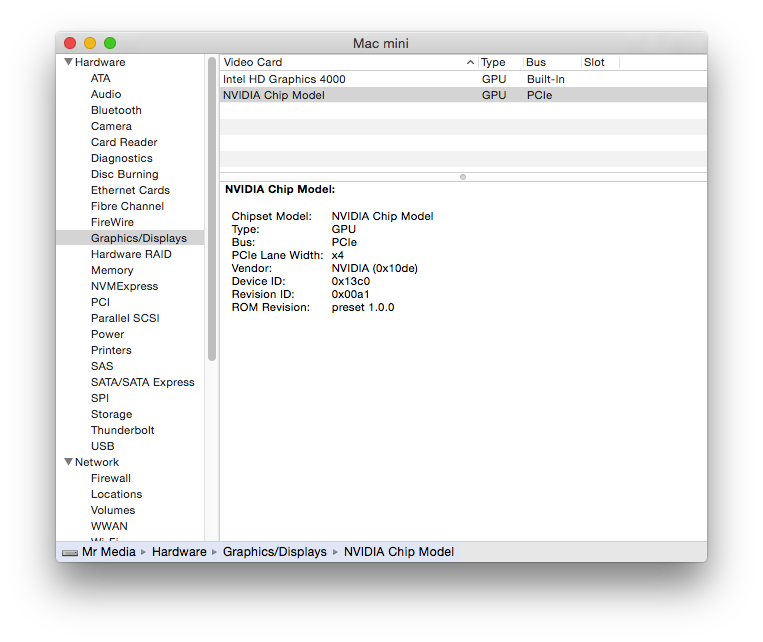Click the Revision ID value 0x00a1
This screenshot has height=642, width=763.
[x=350, y=294]
